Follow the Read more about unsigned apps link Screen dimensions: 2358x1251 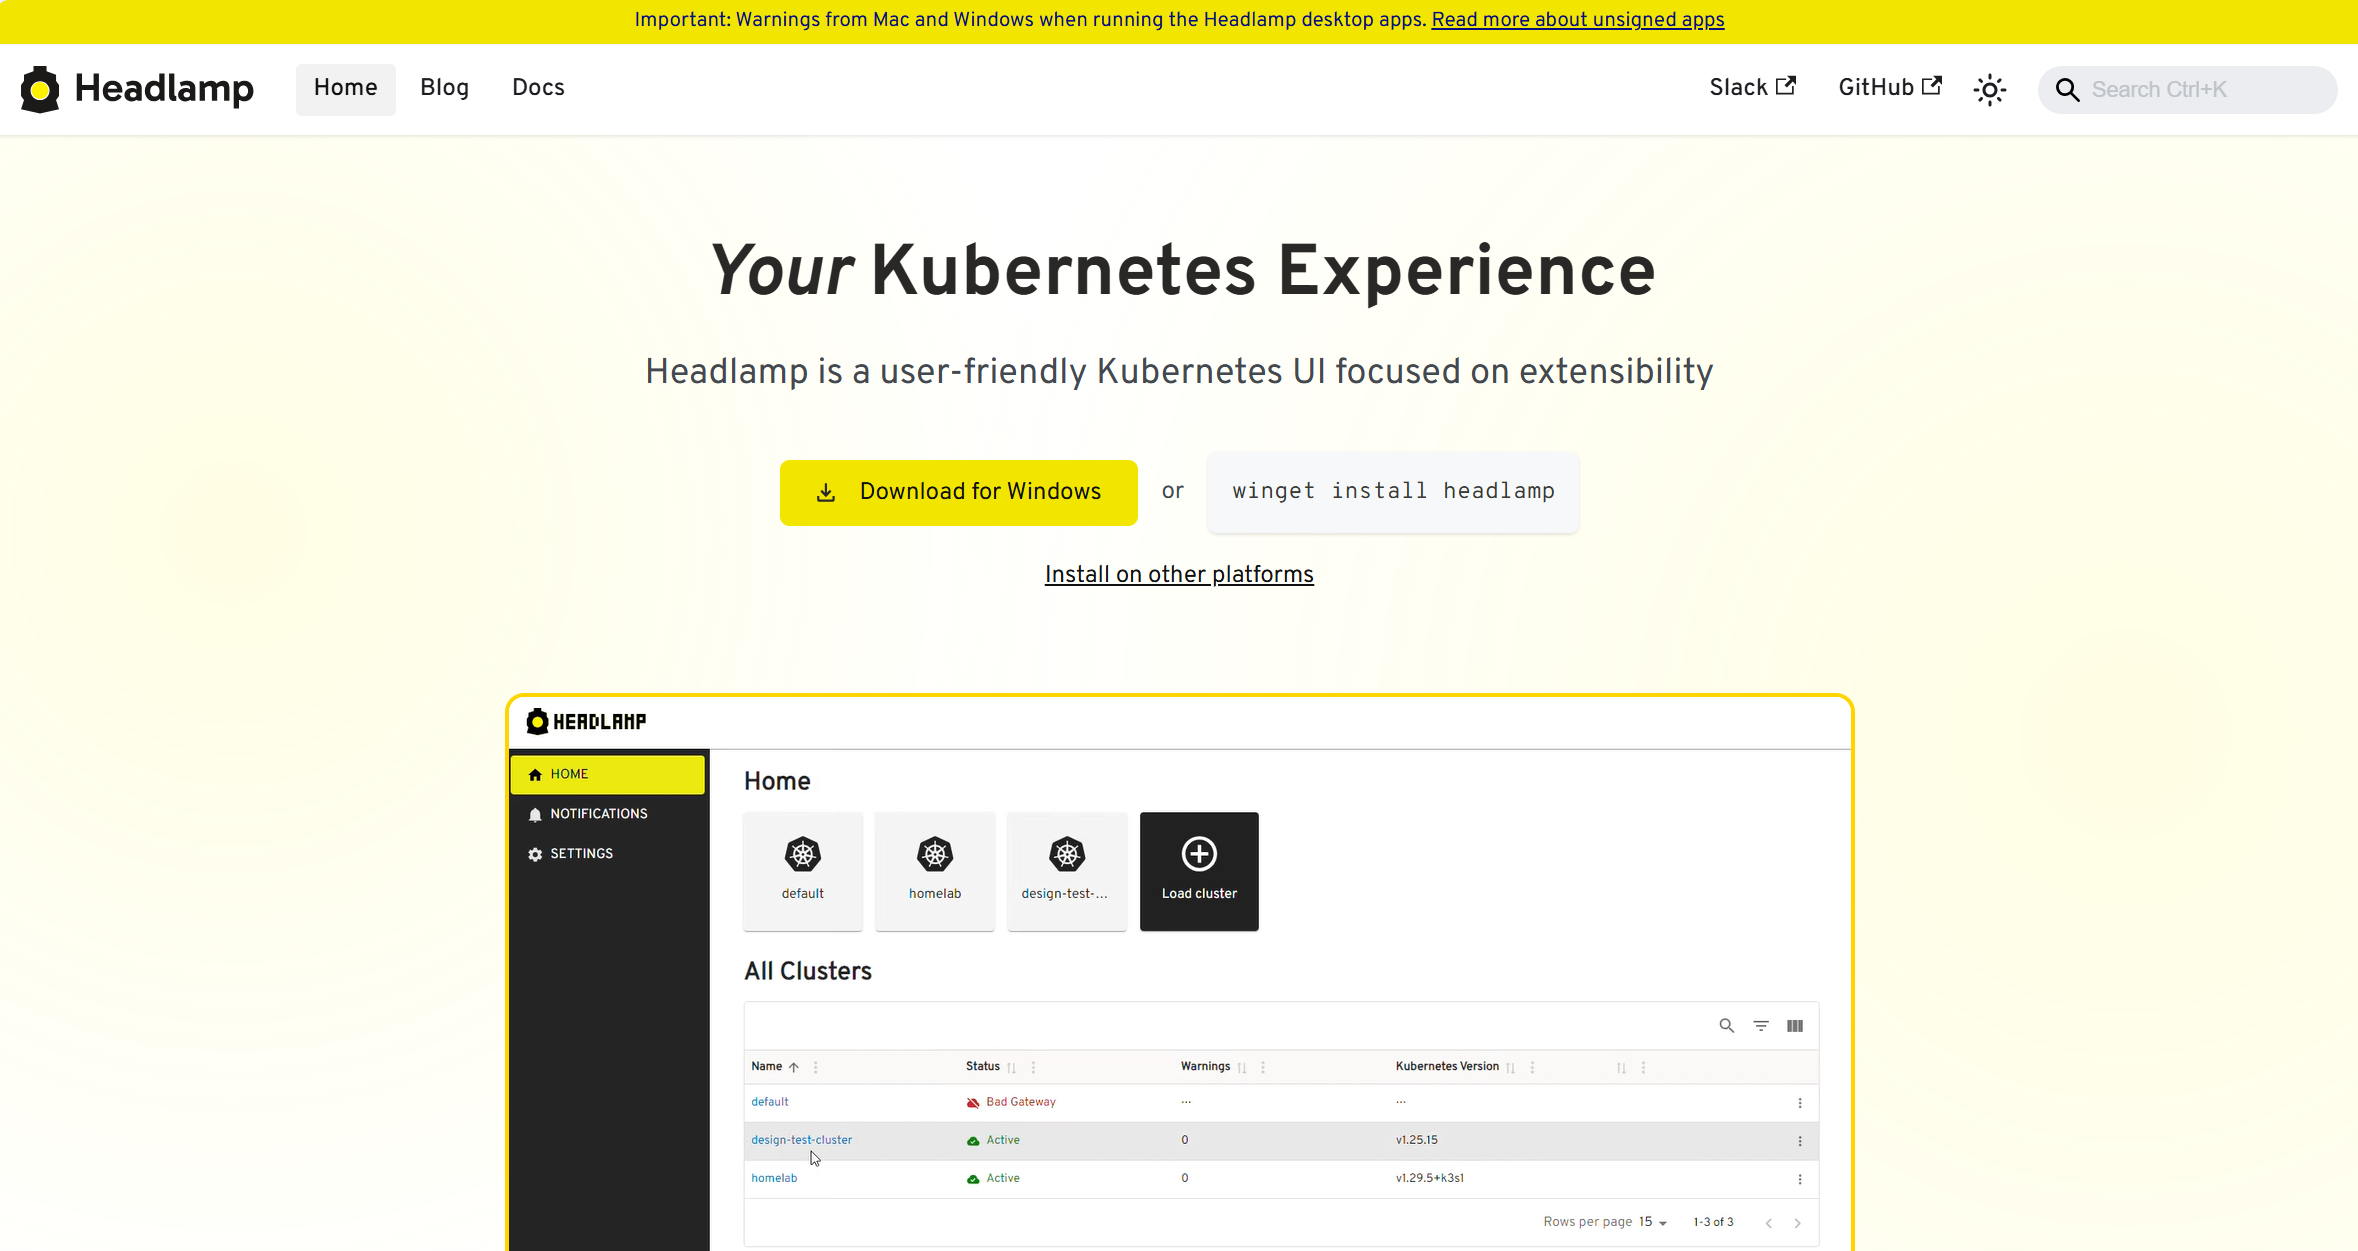[1578, 20]
